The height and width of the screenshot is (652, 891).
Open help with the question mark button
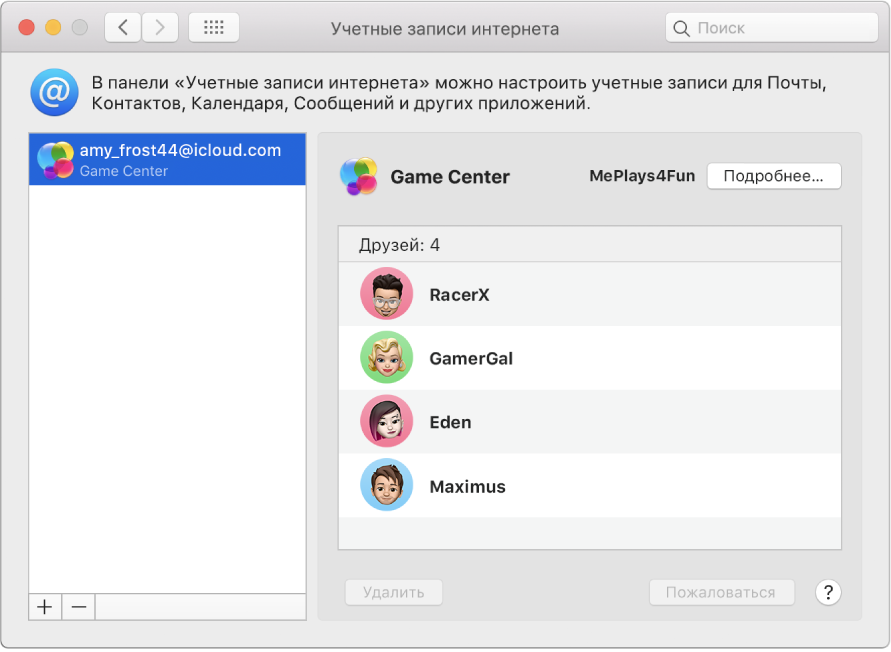(x=828, y=592)
